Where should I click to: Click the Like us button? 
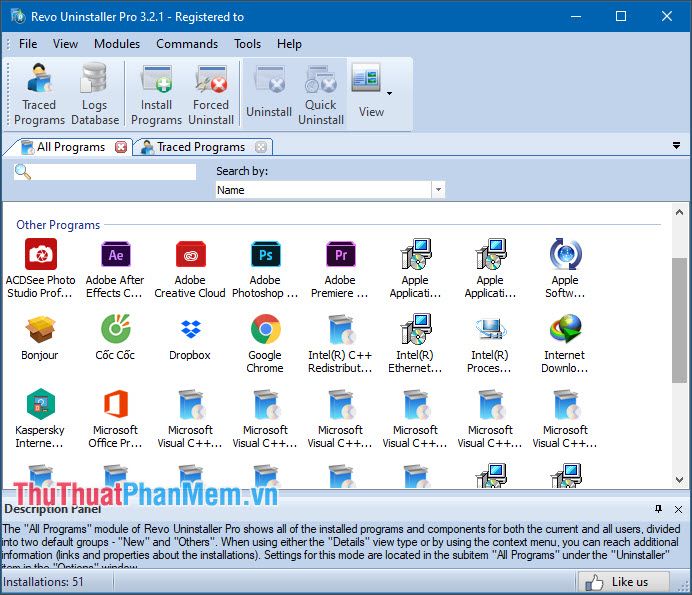[623, 582]
